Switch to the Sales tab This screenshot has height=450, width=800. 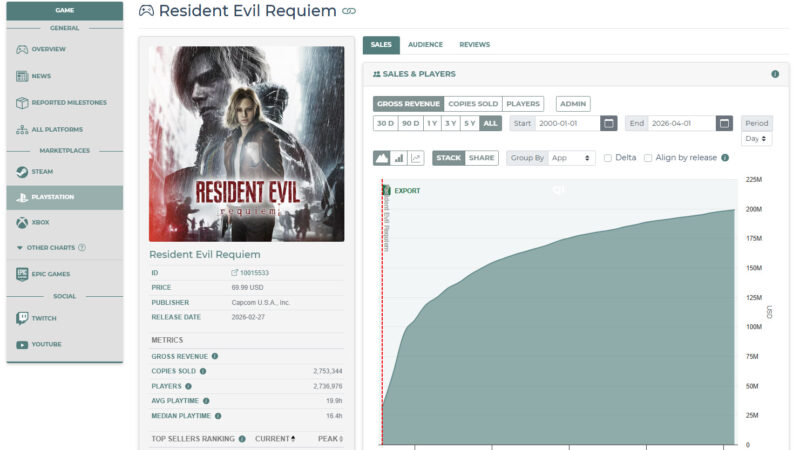(381, 45)
